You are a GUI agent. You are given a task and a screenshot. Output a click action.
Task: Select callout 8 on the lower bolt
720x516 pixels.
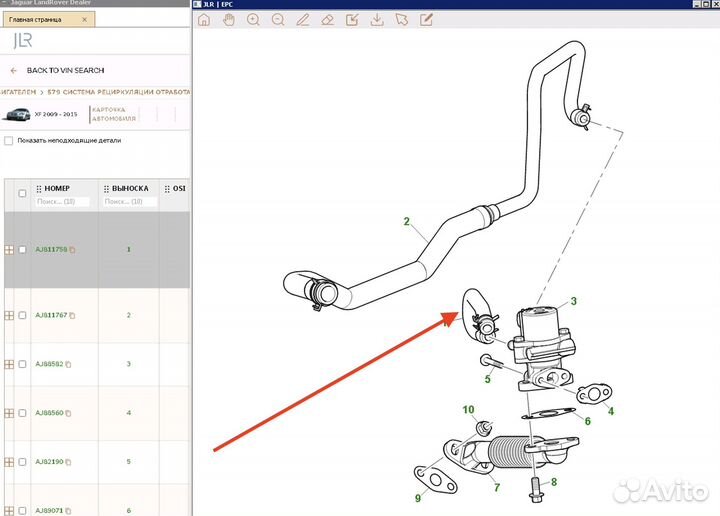pos(554,482)
